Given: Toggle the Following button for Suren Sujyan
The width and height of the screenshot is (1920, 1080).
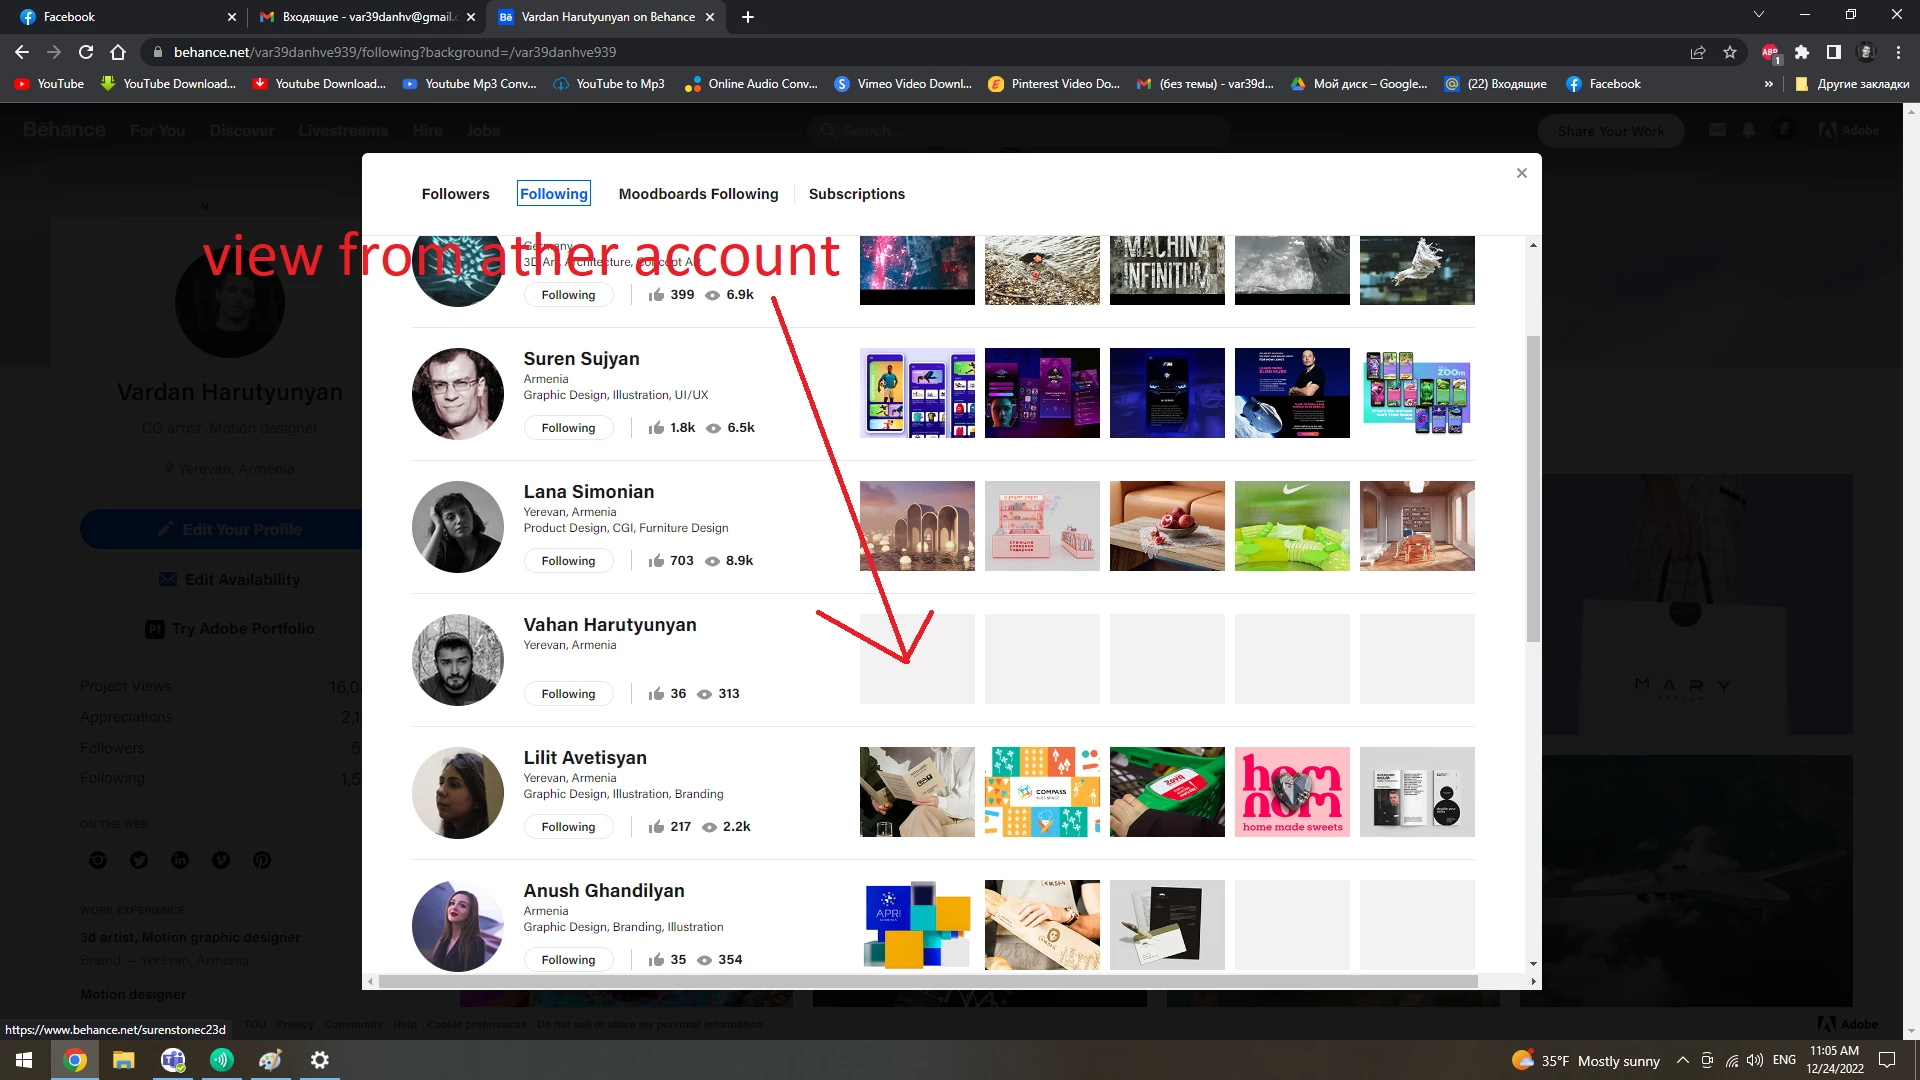Looking at the screenshot, I should pyautogui.click(x=568, y=428).
